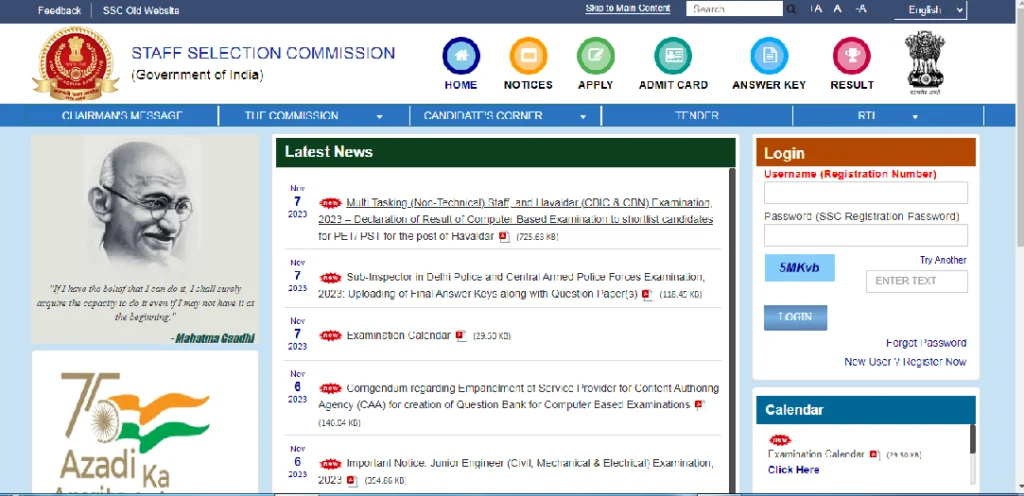Open the HOME icon

(x=461, y=56)
